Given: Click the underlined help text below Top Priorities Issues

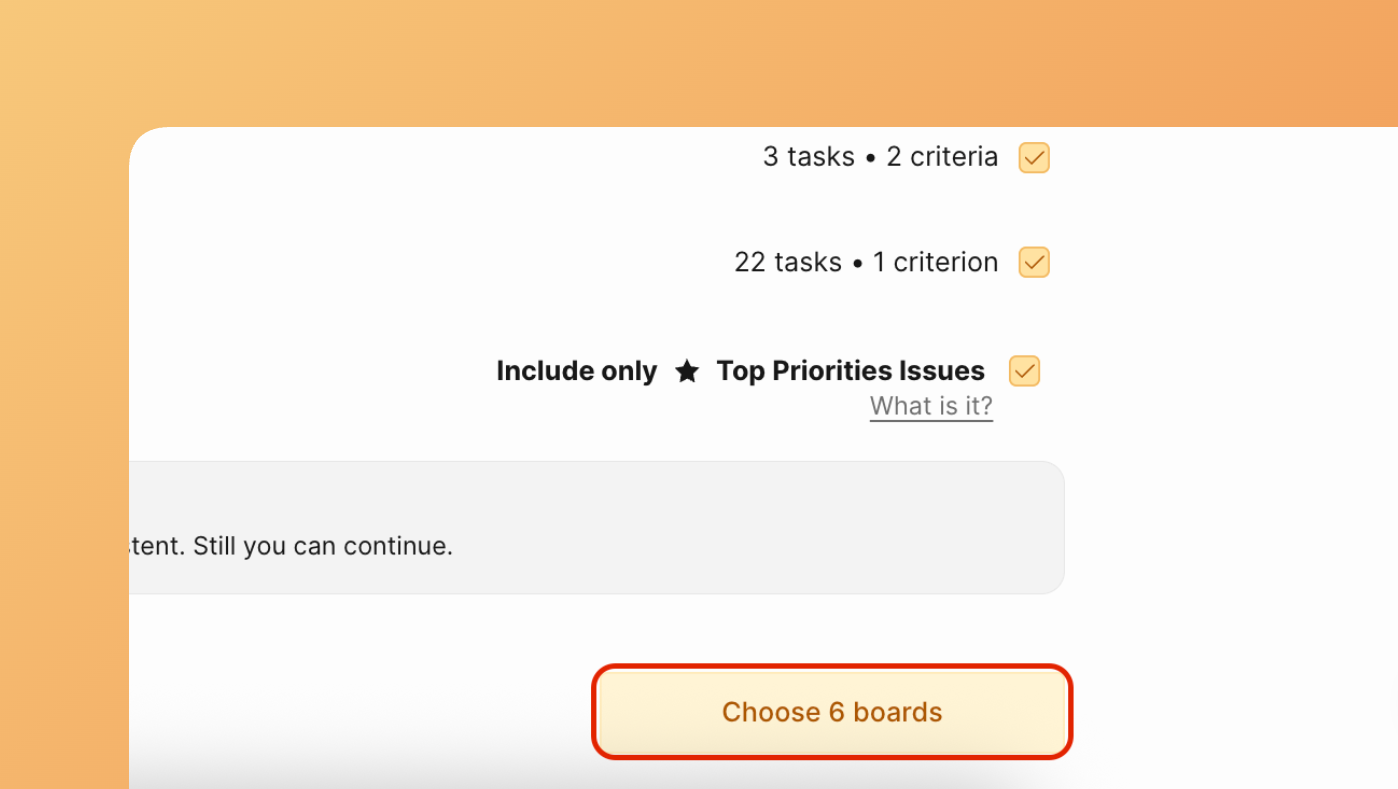Looking at the screenshot, I should pos(931,405).
